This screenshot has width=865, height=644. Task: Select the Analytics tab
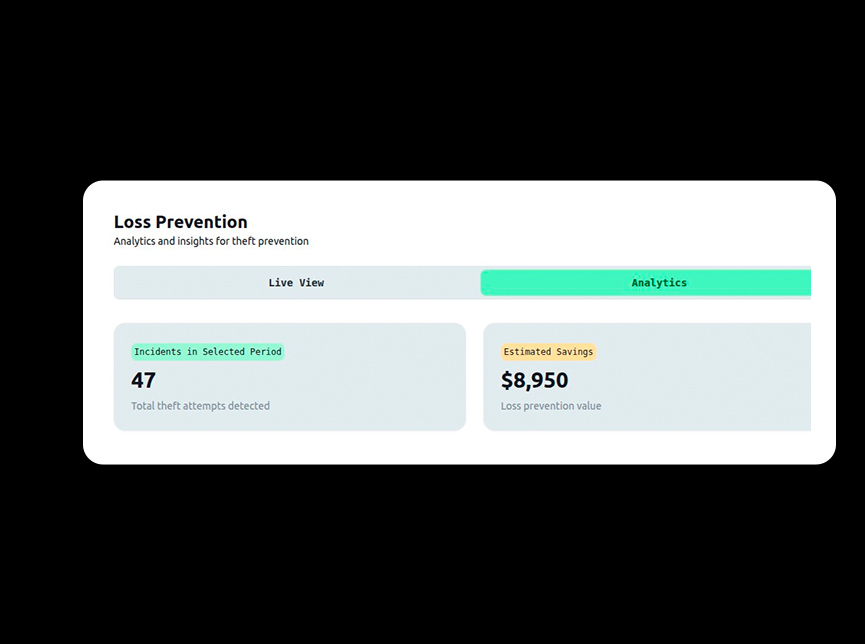[x=658, y=283]
